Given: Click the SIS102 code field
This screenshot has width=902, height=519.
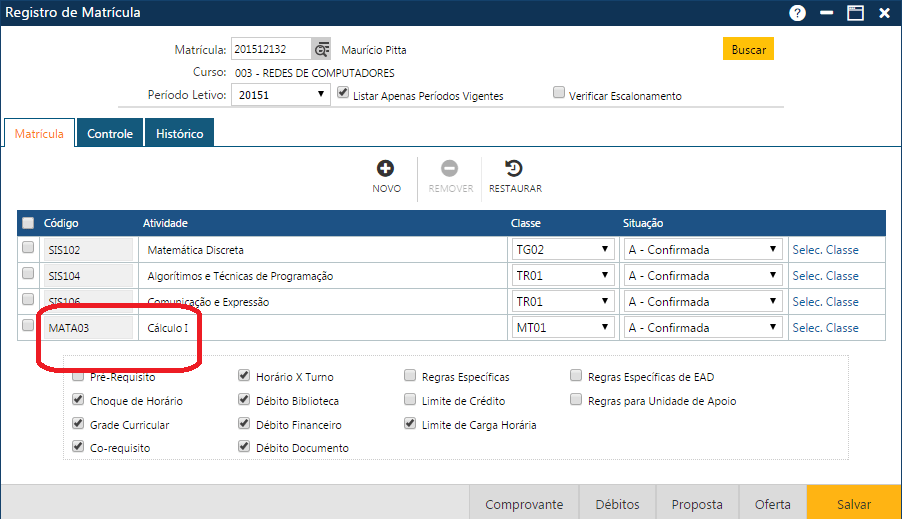Looking at the screenshot, I should tap(89, 250).
